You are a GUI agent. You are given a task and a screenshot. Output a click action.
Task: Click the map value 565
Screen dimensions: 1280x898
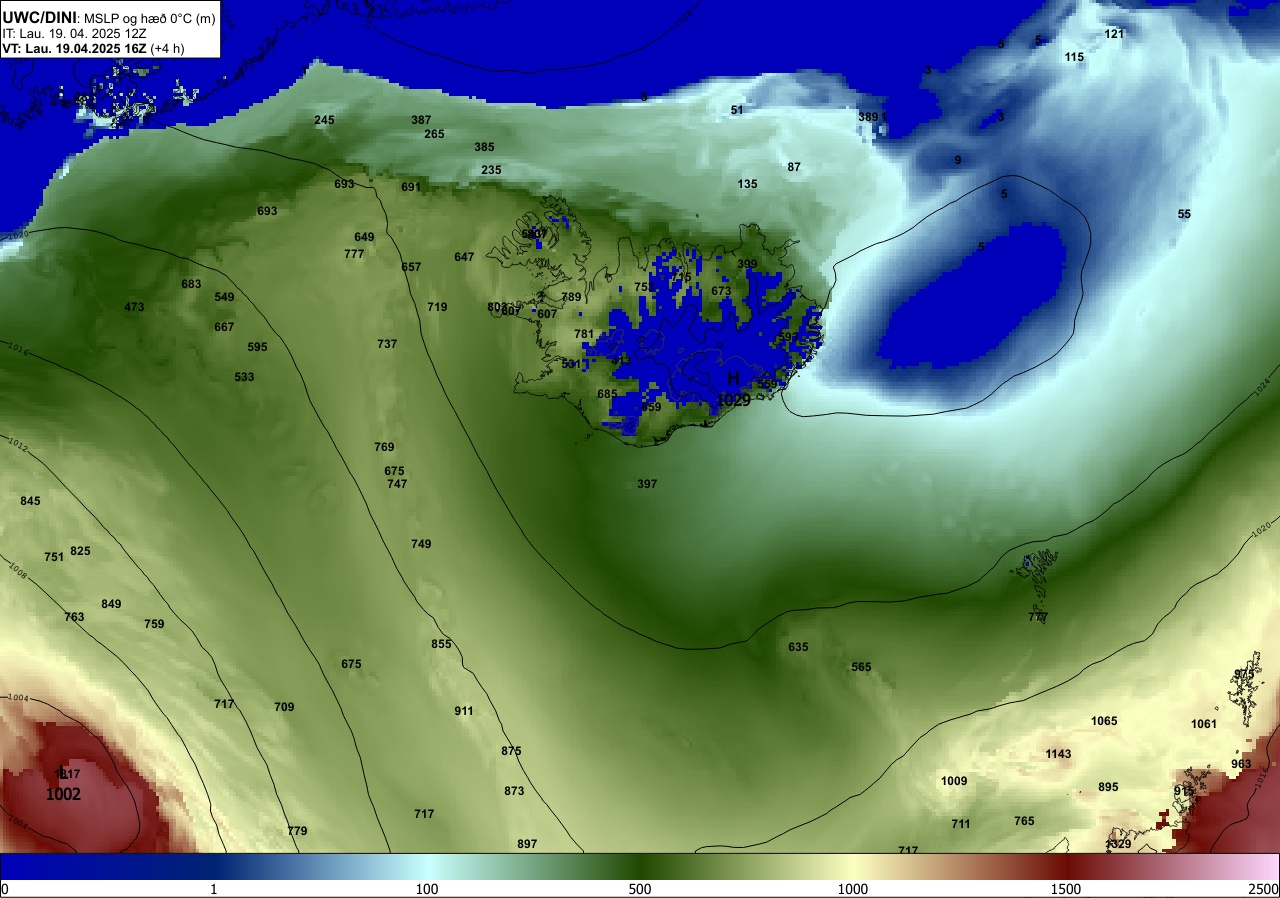click(x=861, y=667)
